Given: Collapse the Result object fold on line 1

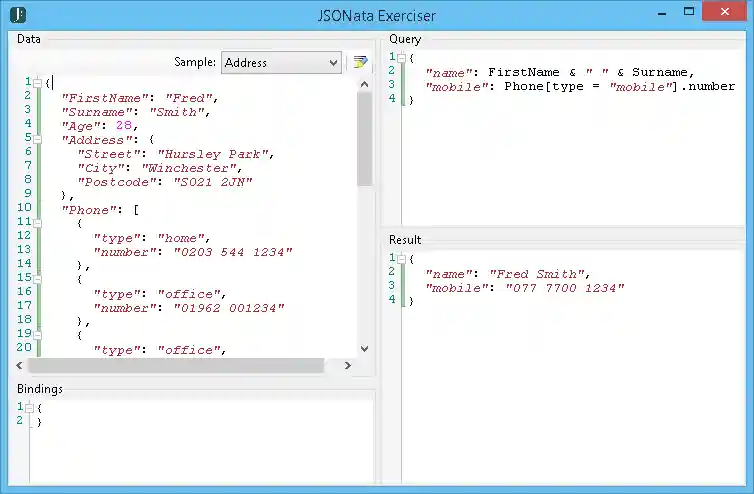Looking at the screenshot, I should (402, 259).
